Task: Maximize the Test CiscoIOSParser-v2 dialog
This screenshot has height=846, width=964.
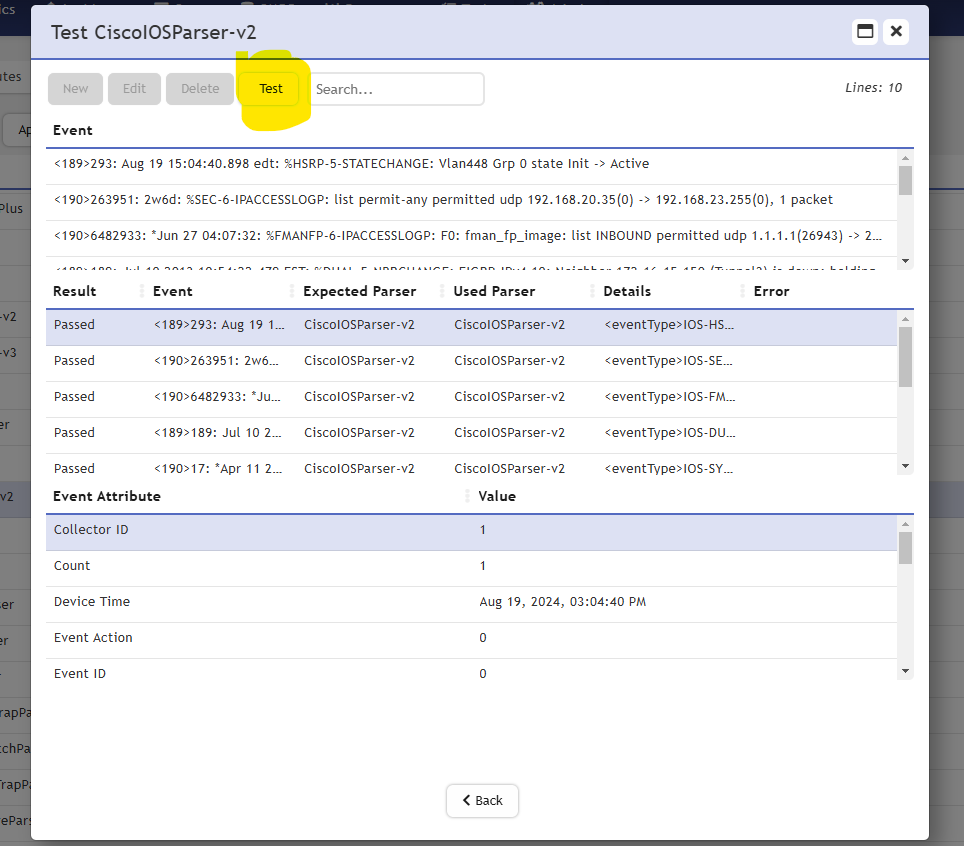Action: click(865, 32)
